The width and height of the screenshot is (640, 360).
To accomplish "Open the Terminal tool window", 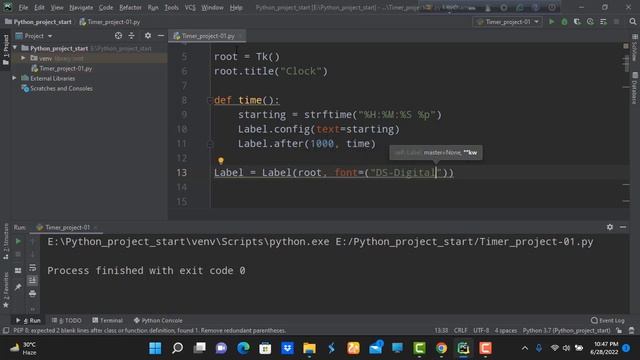I will (107, 320).
